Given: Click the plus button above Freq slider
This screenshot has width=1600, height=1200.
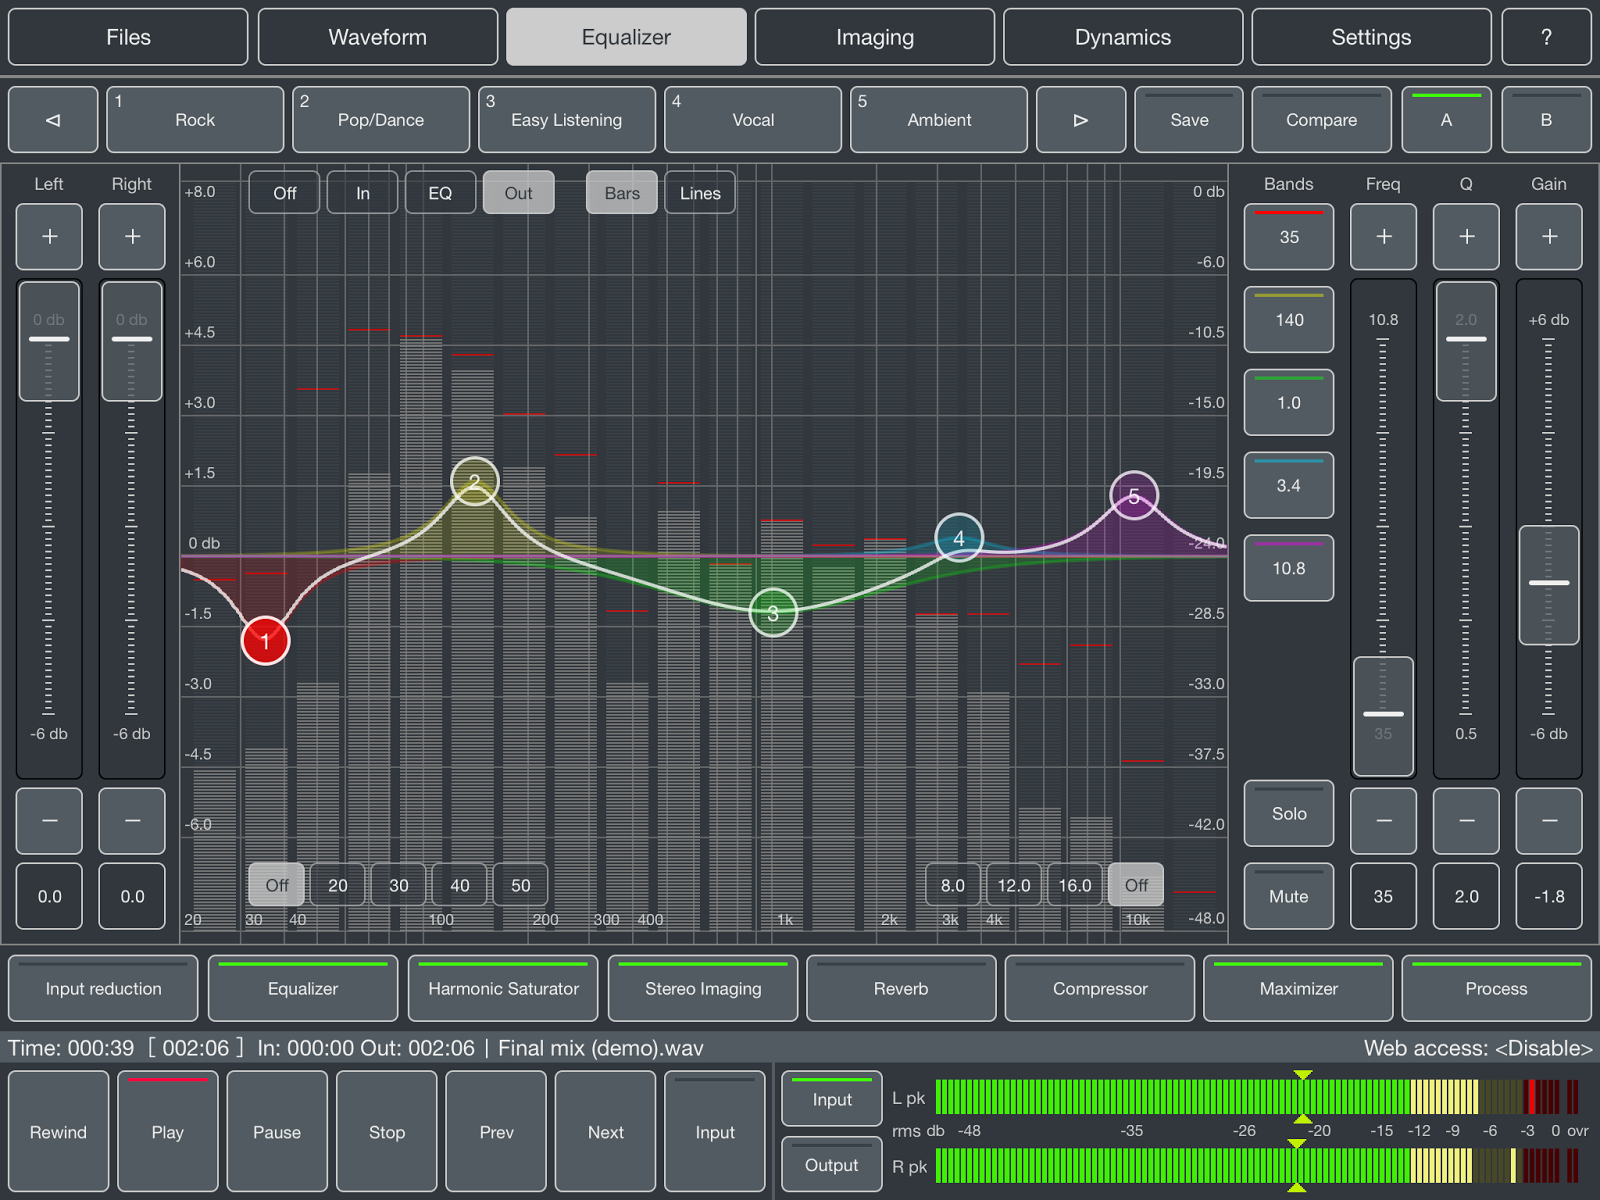Looking at the screenshot, I should pos(1384,237).
